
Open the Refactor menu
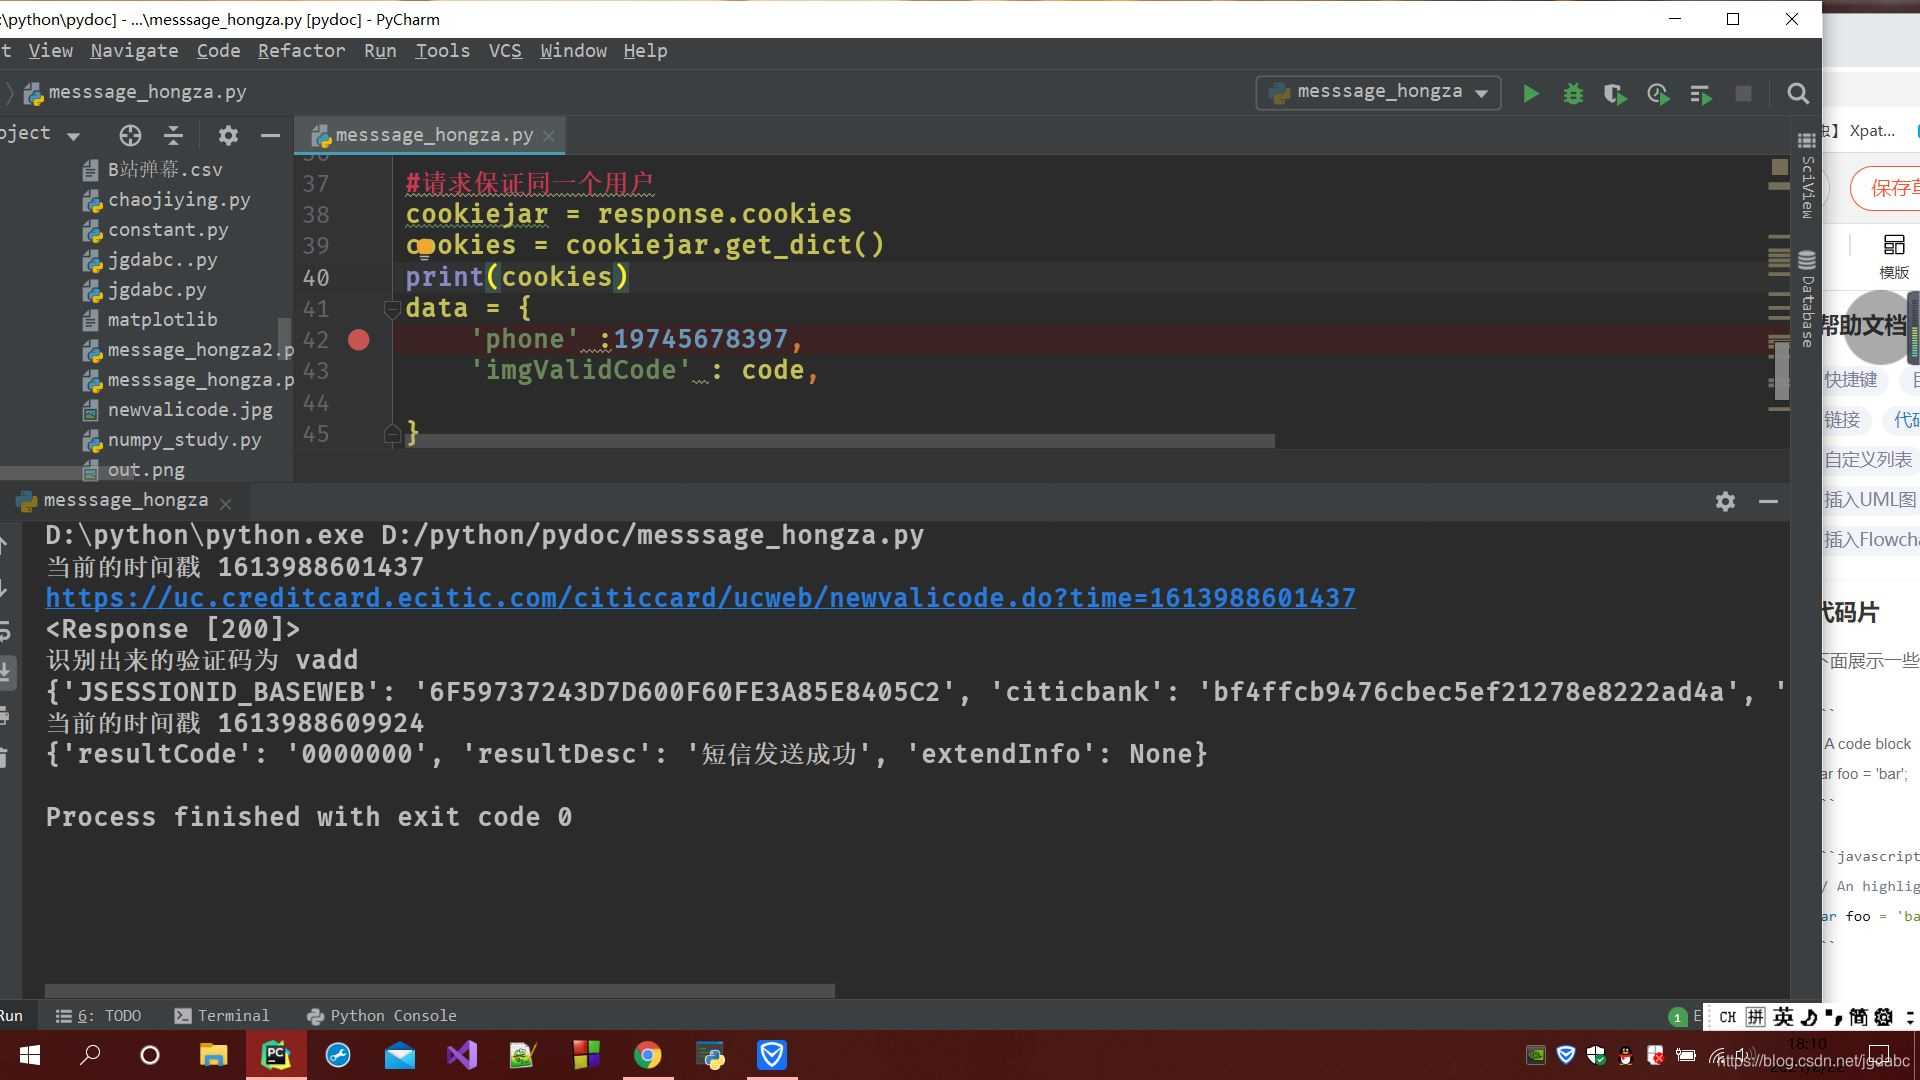(301, 51)
